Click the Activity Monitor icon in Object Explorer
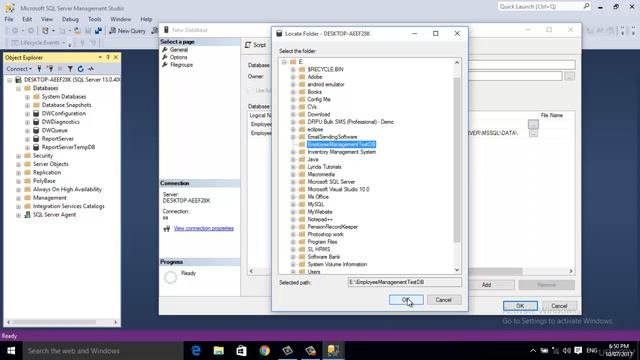 coord(91,69)
